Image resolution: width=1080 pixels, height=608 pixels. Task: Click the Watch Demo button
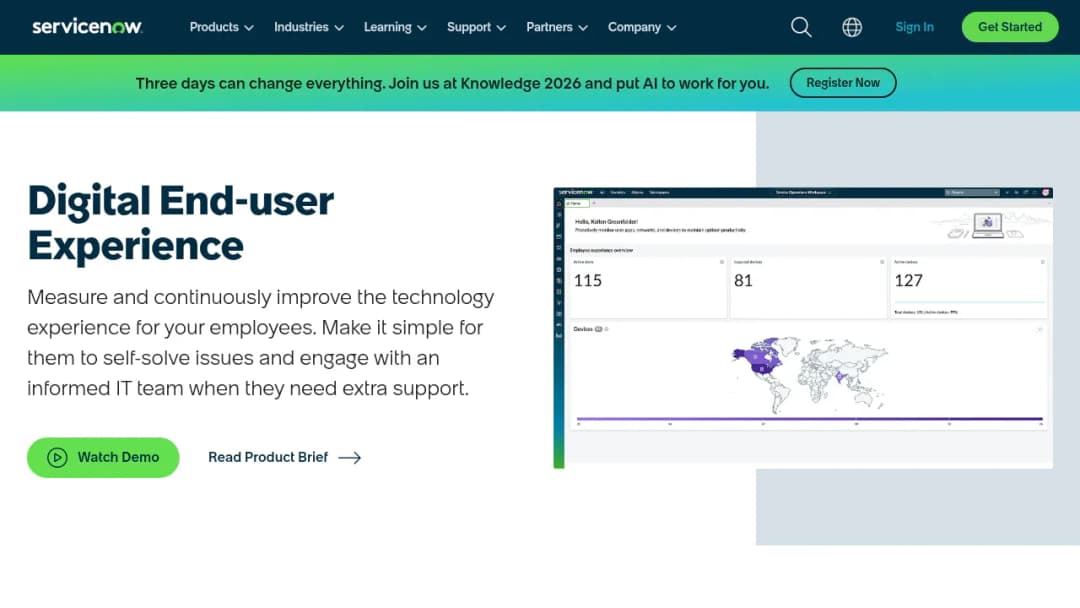point(103,457)
